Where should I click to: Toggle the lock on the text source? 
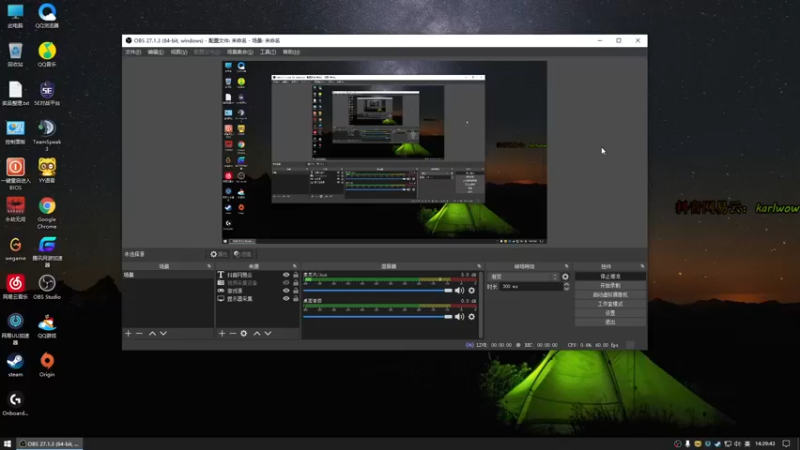point(295,274)
